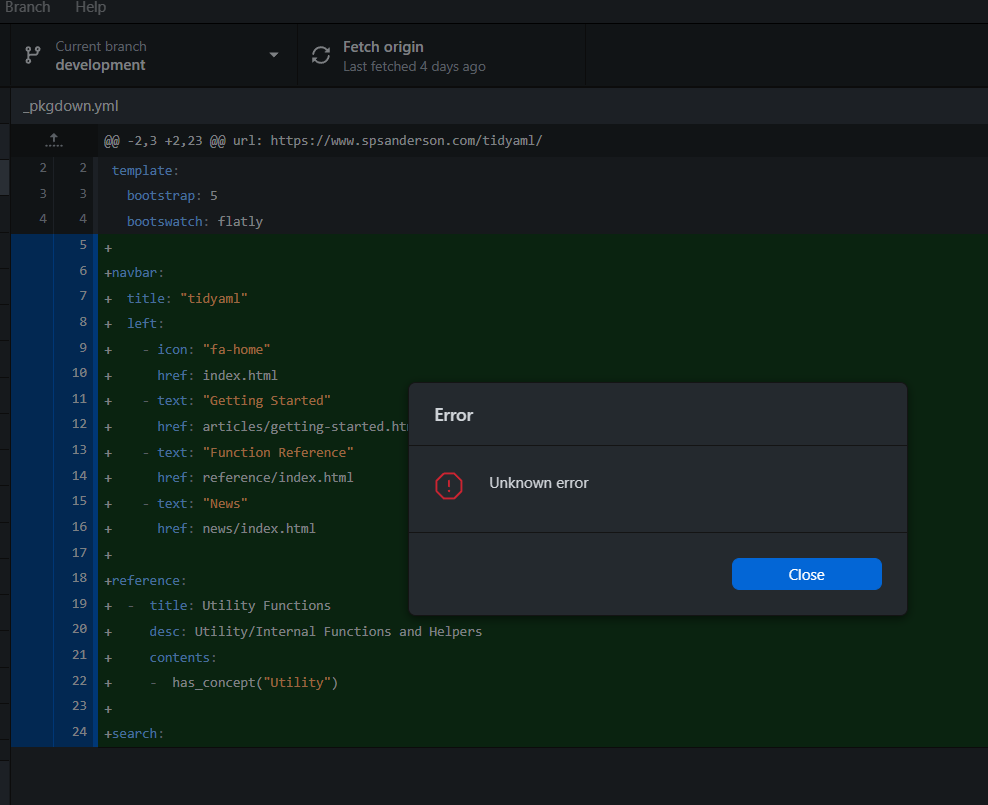The image size is (988, 805).
Task: Click the expand-hunk up arrow in the diff gutter
Action: point(53,140)
